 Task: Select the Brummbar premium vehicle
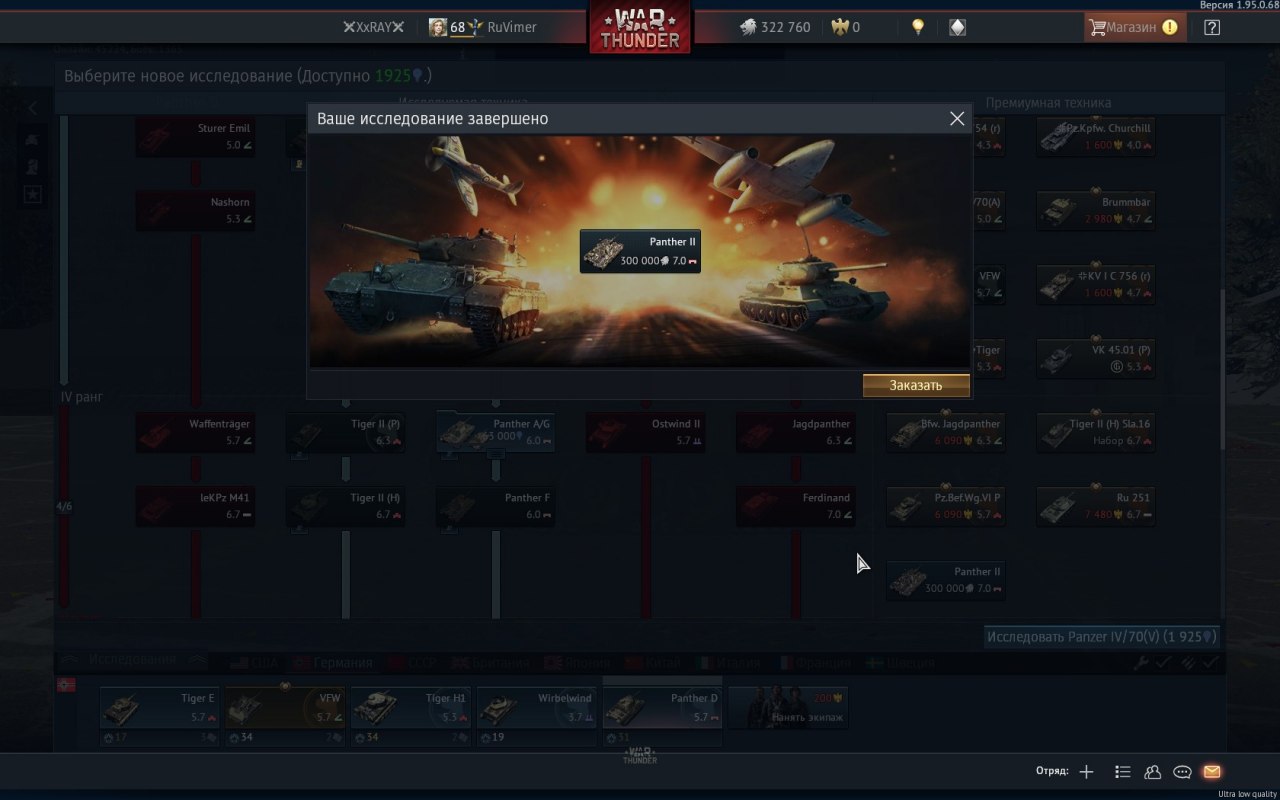[x=1095, y=210]
